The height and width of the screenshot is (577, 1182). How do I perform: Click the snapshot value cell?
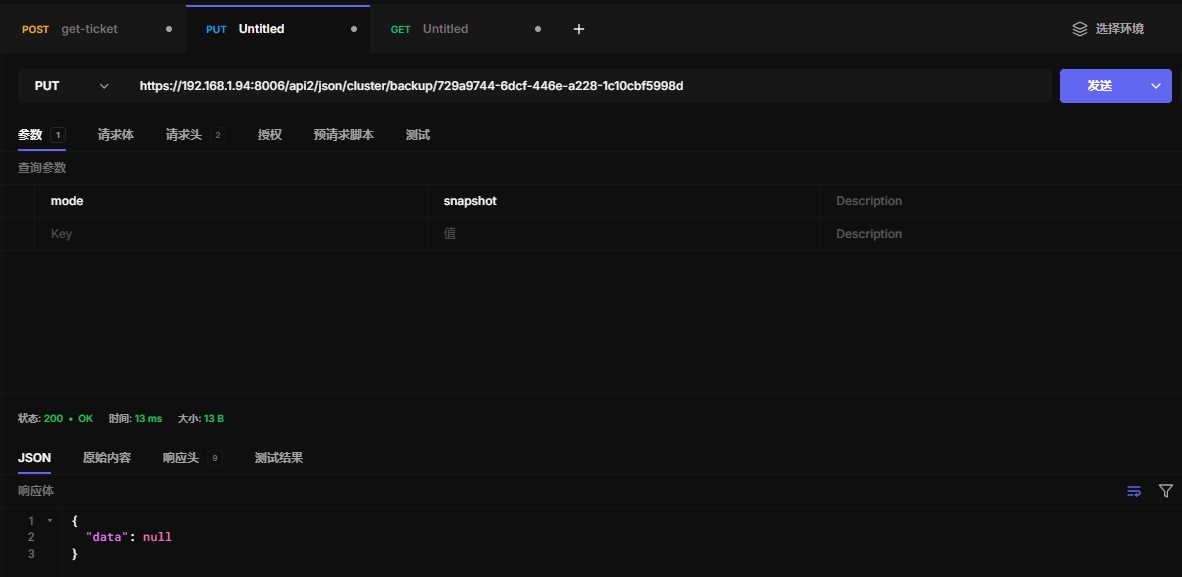tap(620, 201)
